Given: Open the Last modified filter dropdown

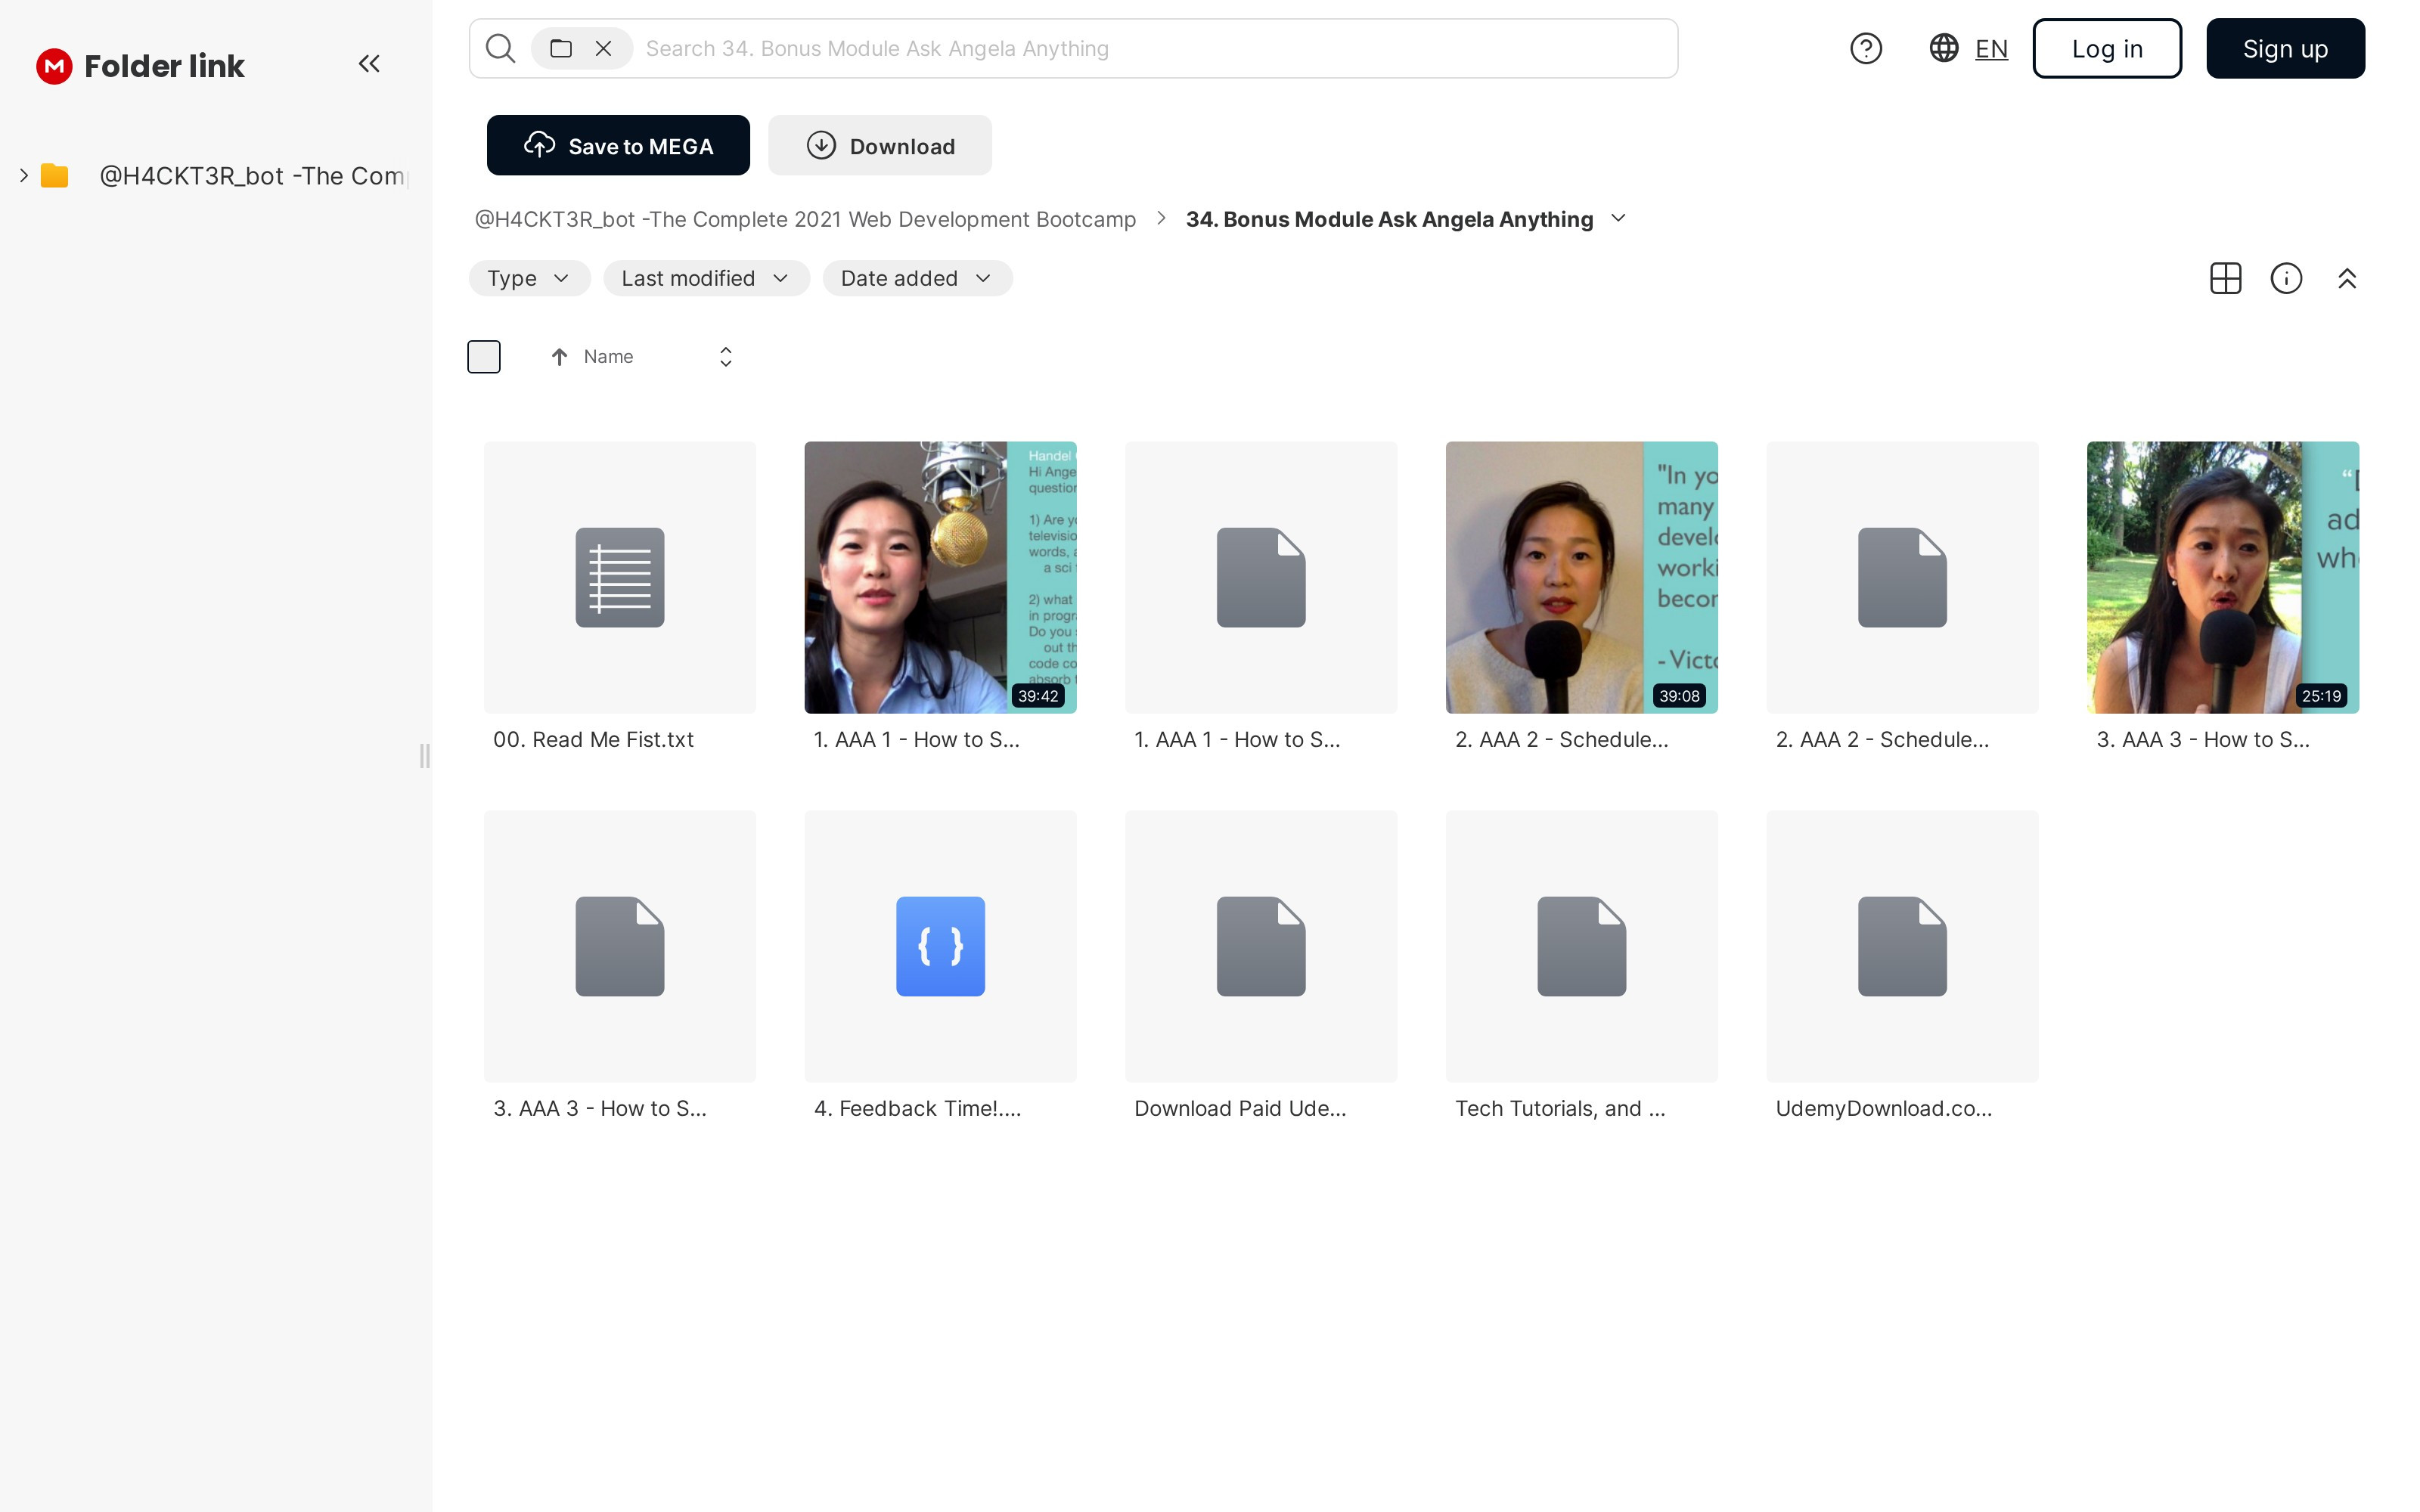Looking at the screenshot, I should tap(706, 278).
